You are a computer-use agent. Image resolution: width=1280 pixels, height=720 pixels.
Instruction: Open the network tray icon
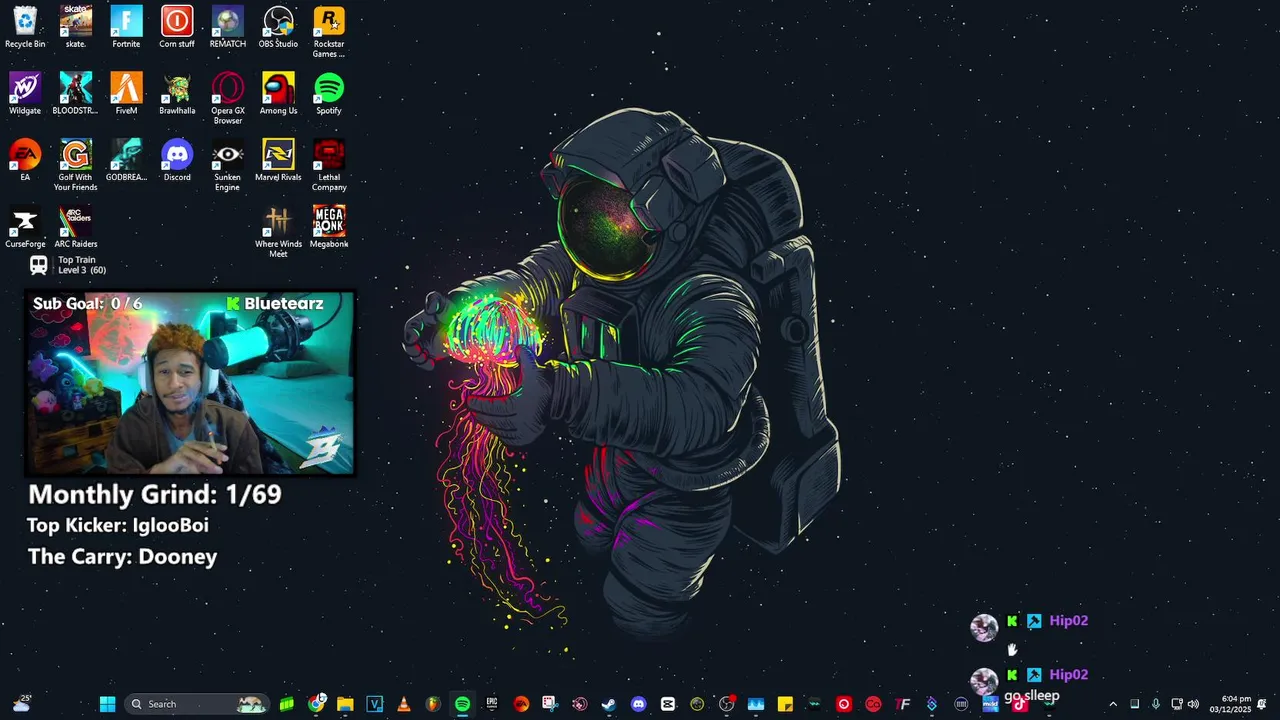(1176, 704)
